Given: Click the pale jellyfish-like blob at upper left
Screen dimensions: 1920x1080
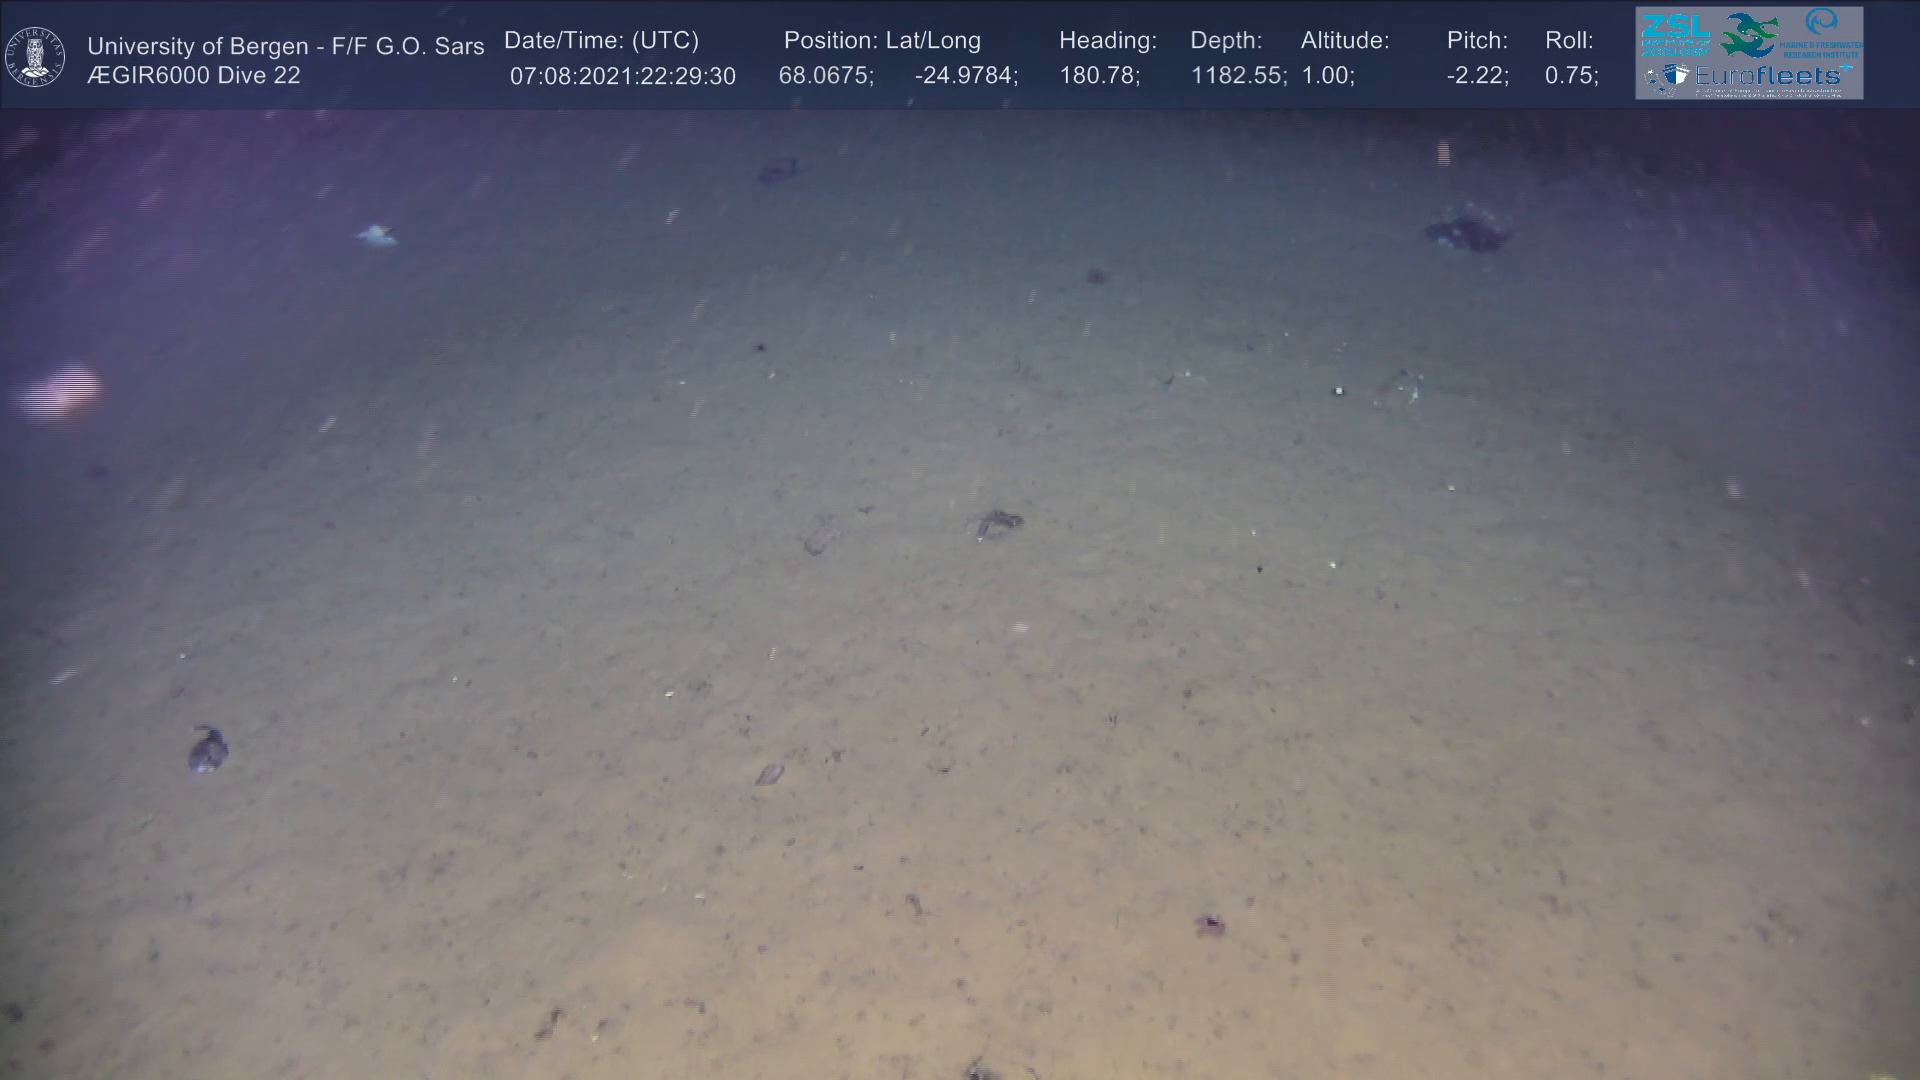Looking at the screenshot, I should point(376,235).
